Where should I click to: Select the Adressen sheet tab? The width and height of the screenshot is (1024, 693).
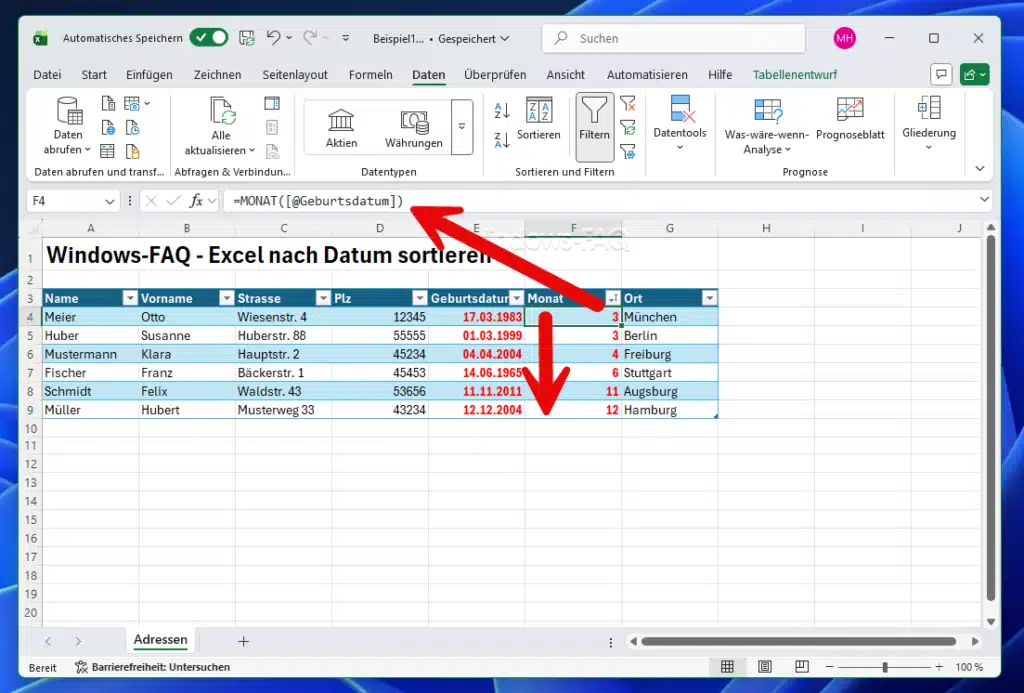click(x=160, y=640)
